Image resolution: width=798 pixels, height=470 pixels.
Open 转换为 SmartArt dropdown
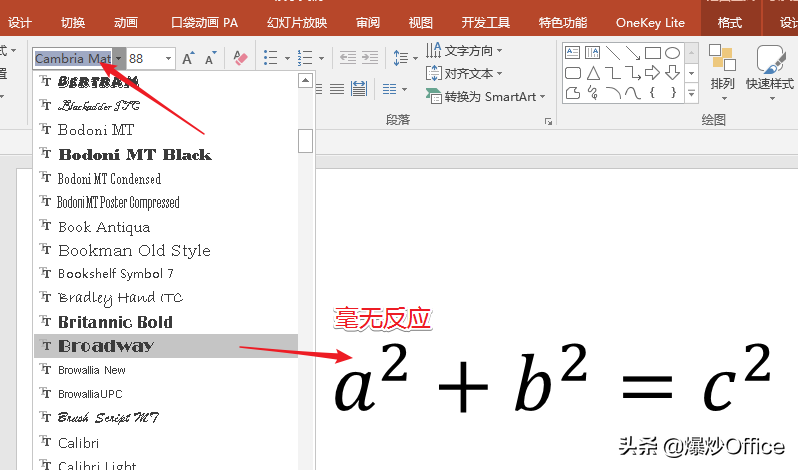click(x=486, y=96)
